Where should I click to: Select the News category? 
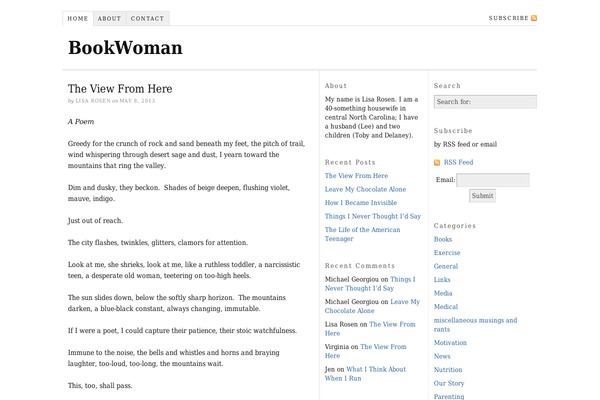point(442,356)
